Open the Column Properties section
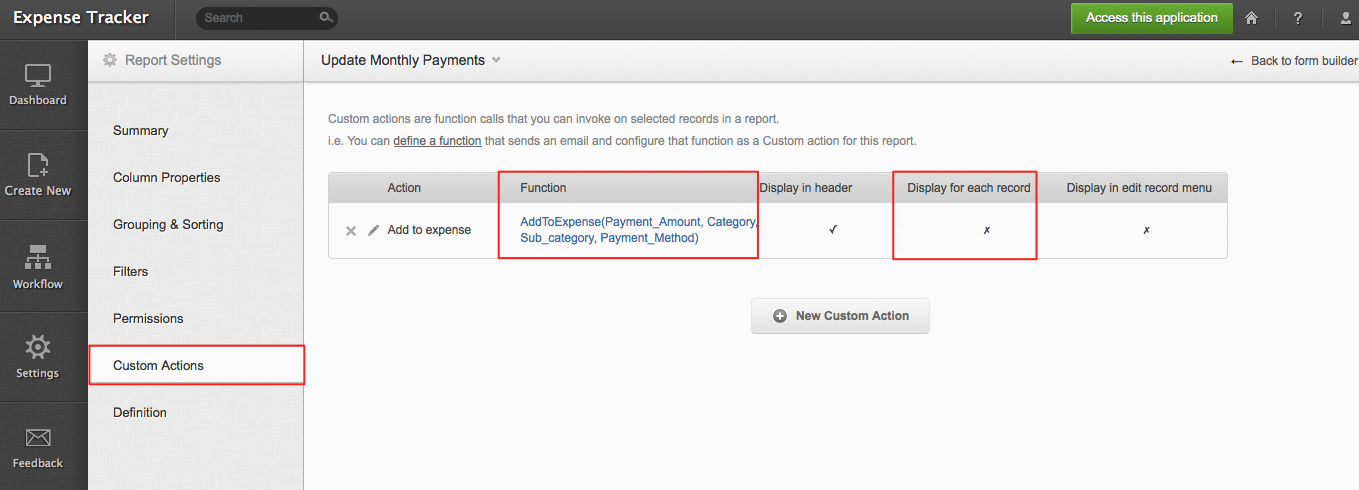Viewport: 1359px width, 490px height. [x=166, y=177]
